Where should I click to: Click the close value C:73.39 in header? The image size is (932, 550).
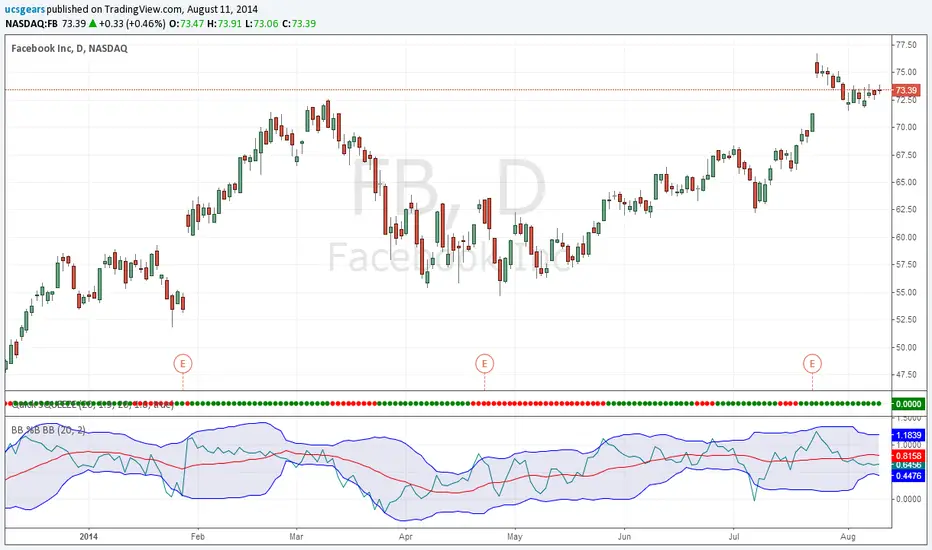[299, 24]
